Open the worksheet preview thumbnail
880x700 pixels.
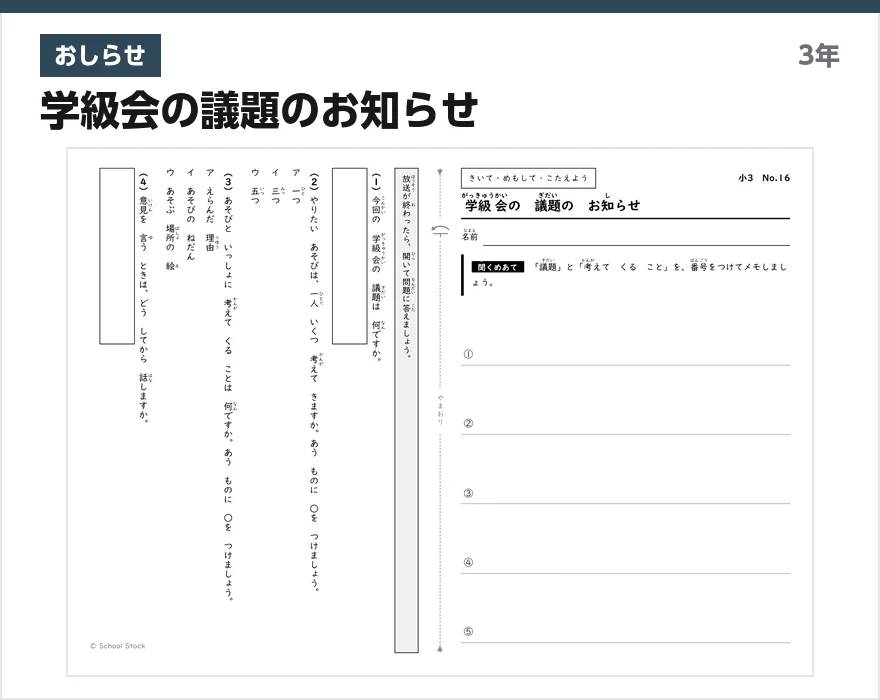(440, 412)
